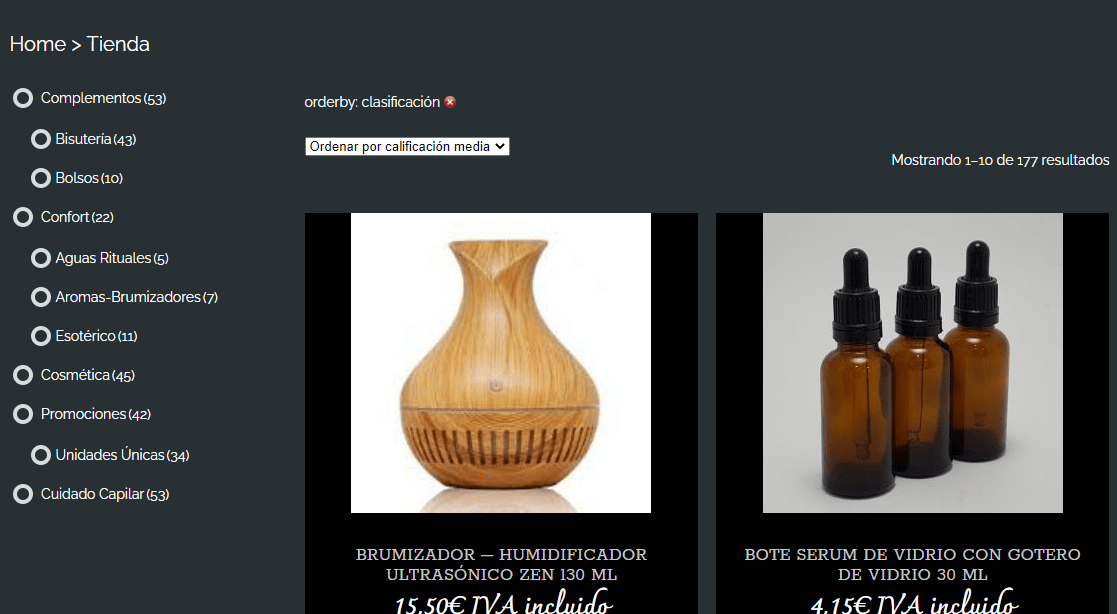Open Bote Serum de Vidrio product title

pos(913,564)
